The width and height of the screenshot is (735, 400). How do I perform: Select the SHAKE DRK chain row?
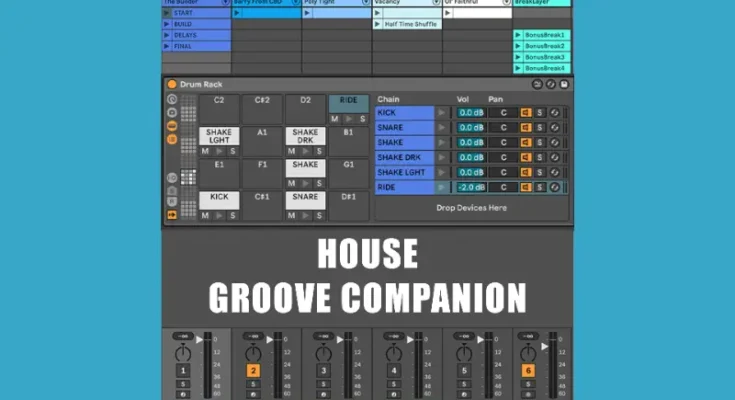[404, 158]
